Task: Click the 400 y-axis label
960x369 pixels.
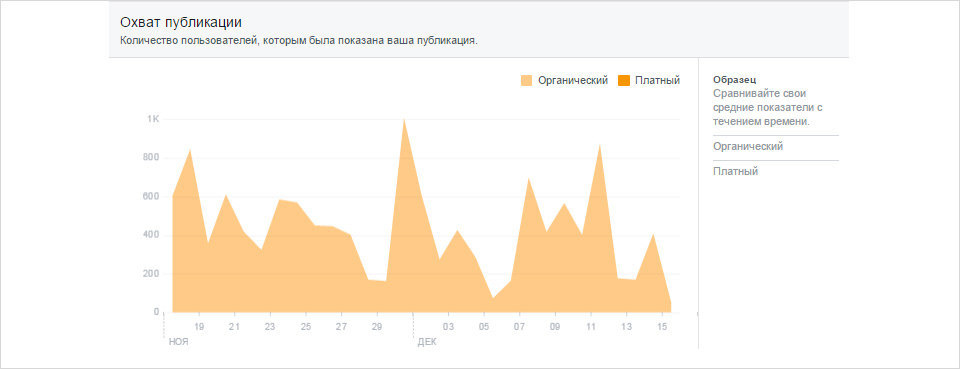Action: pyautogui.click(x=151, y=235)
